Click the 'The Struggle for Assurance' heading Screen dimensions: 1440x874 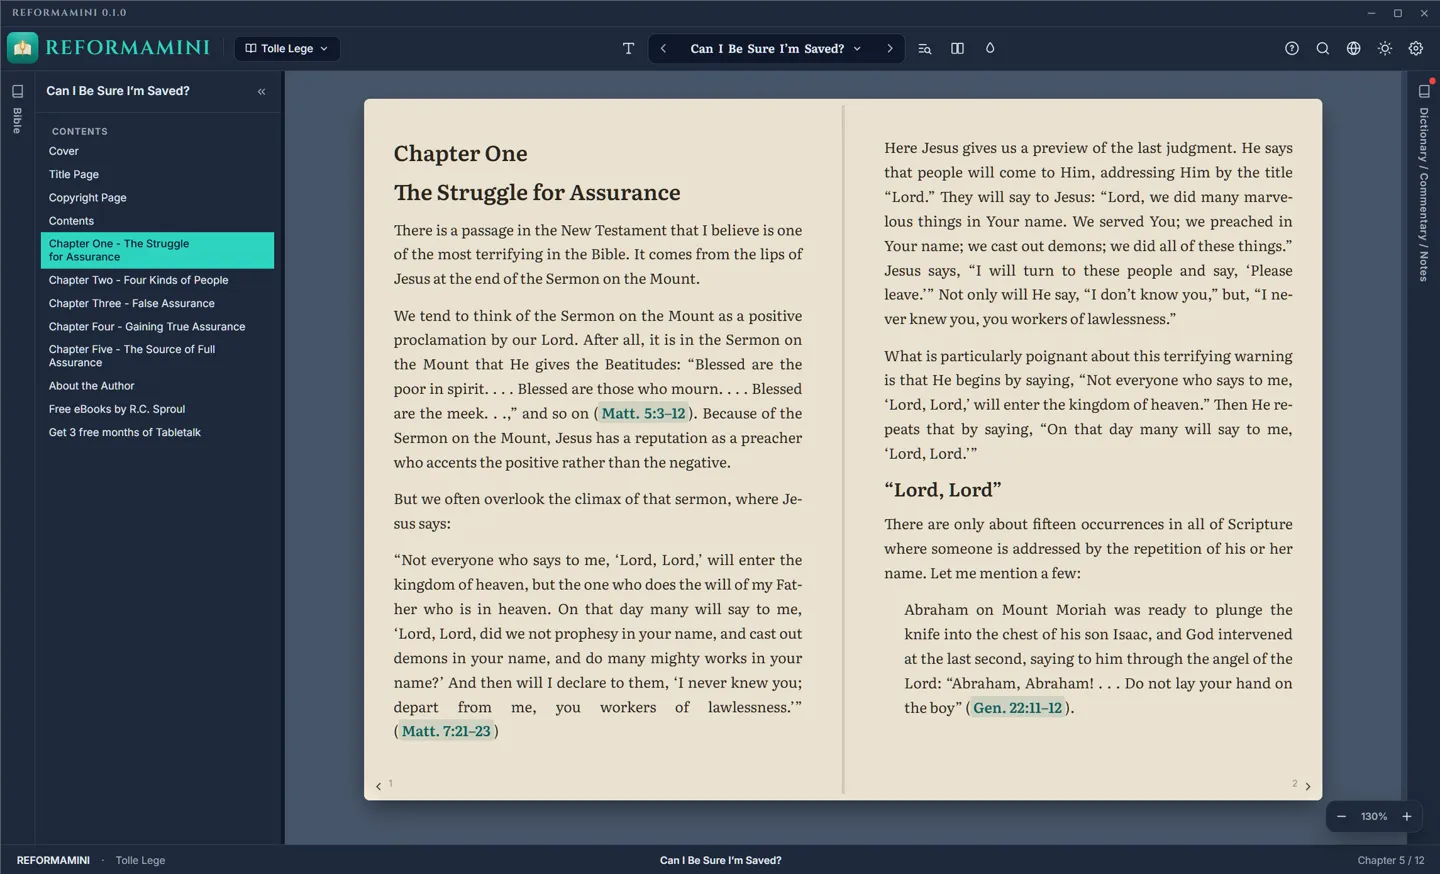tap(537, 193)
